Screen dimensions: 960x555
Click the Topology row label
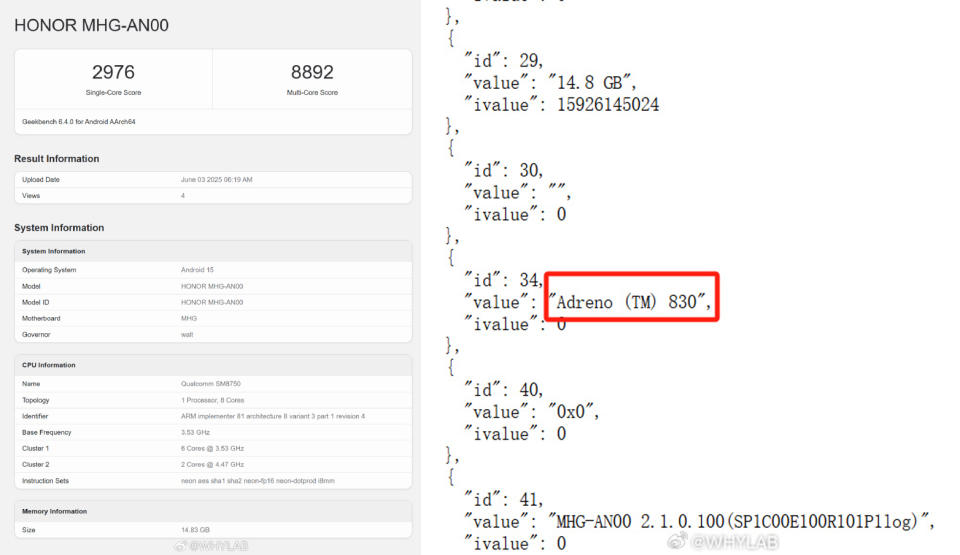[36, 400]
